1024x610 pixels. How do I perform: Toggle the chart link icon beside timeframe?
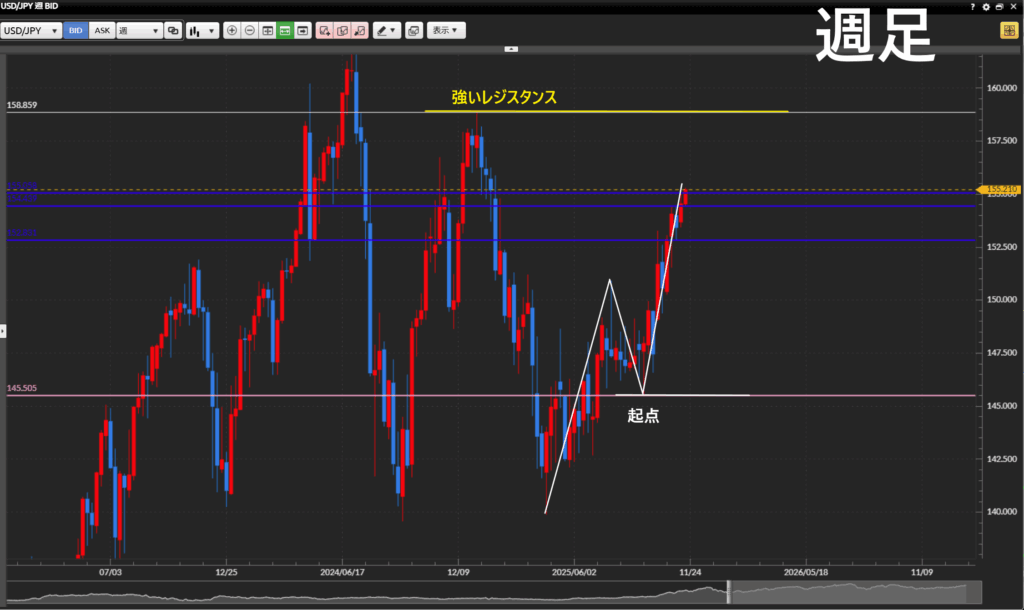173,31
